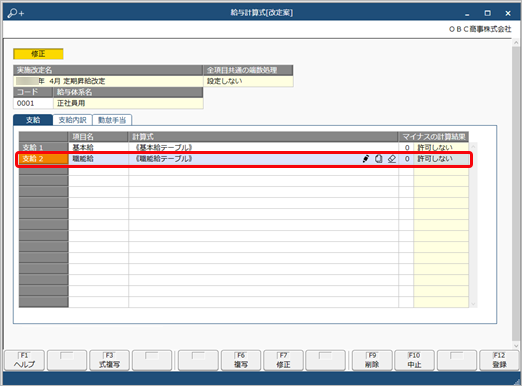Click 許可しない in the 支給 1 row

pyautogui.click(x=441, y=147)
